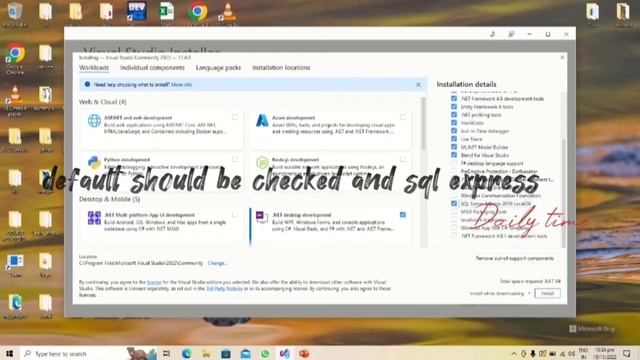Click the Change... location link
The height and width of the screenshot is (360, 640).
[217, 263]
